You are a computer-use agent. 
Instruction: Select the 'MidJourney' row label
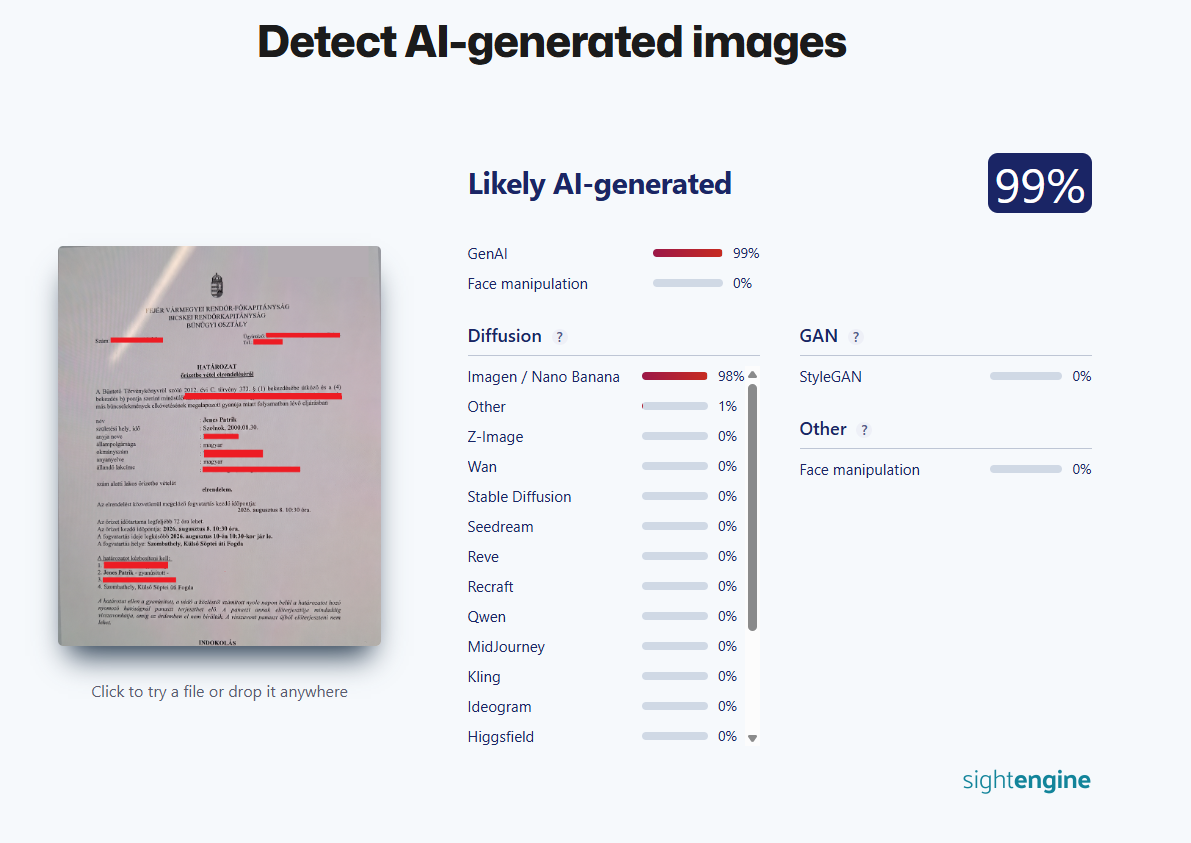[x=507, y=647]
